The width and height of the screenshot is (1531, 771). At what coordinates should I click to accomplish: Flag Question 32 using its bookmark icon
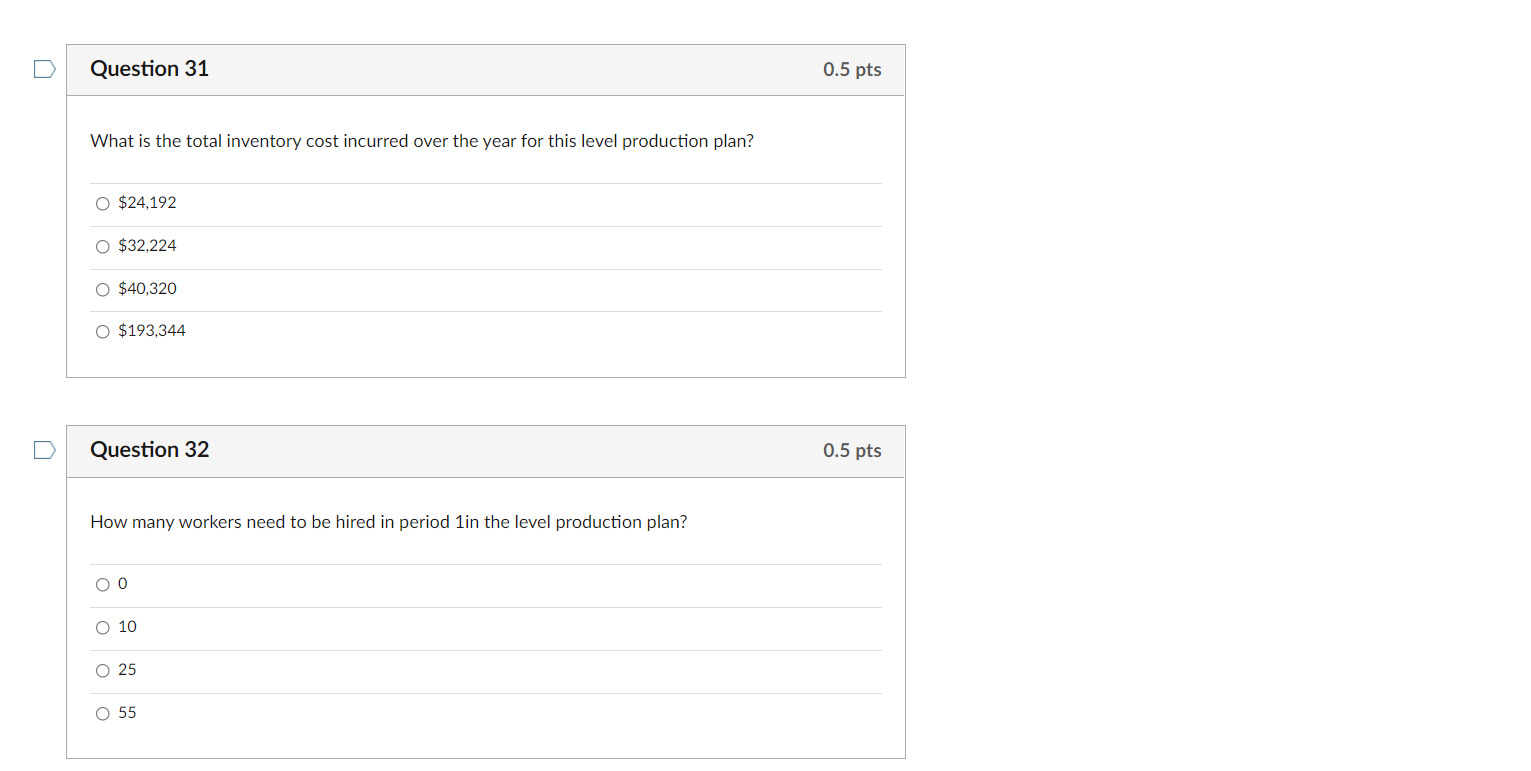[x=44, y=449]
